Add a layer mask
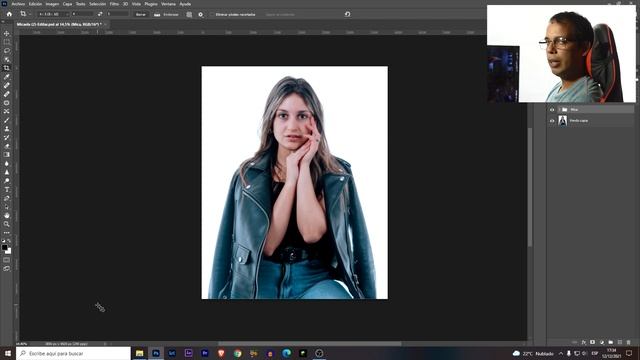The width and height of the screenshot is (640, 360). coord(593,342)
